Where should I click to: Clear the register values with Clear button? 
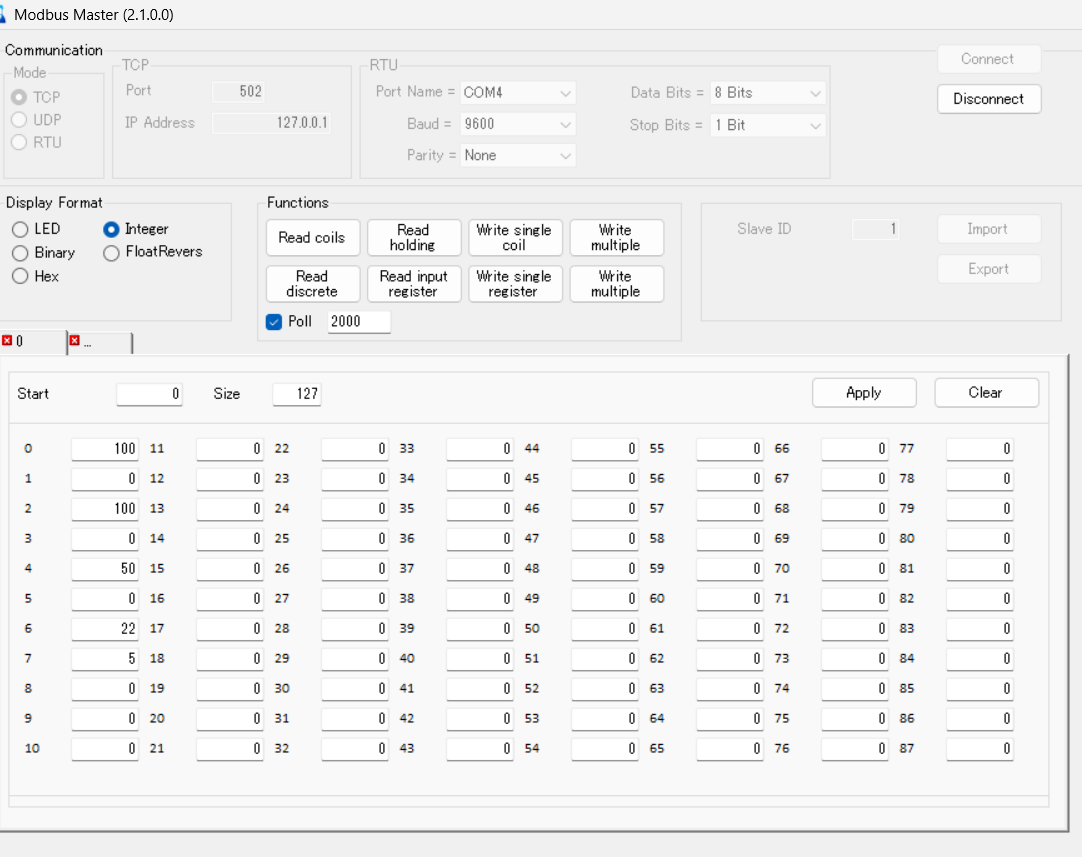[986, 393]
